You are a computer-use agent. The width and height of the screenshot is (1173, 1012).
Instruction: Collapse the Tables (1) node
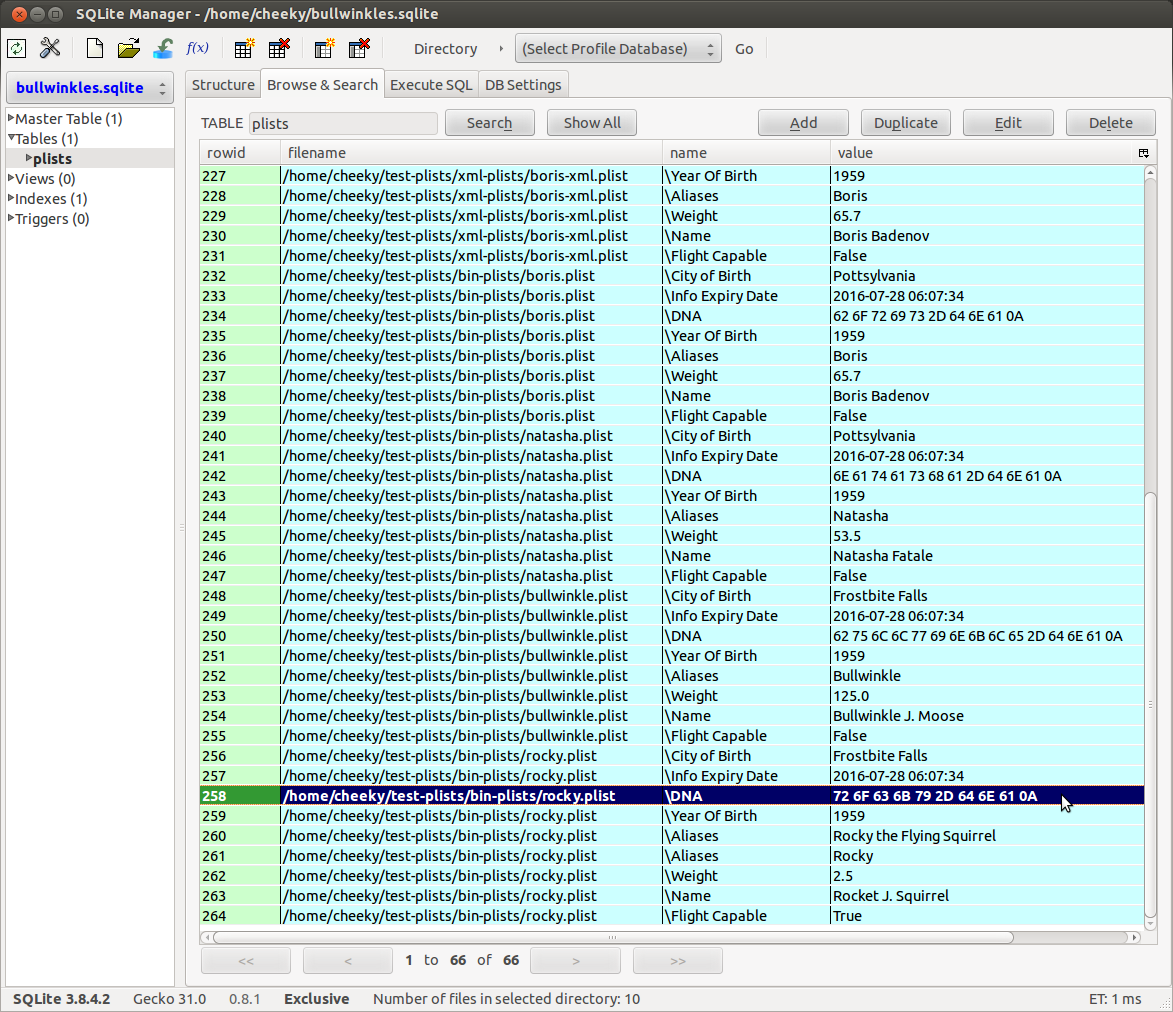[11, 138]
